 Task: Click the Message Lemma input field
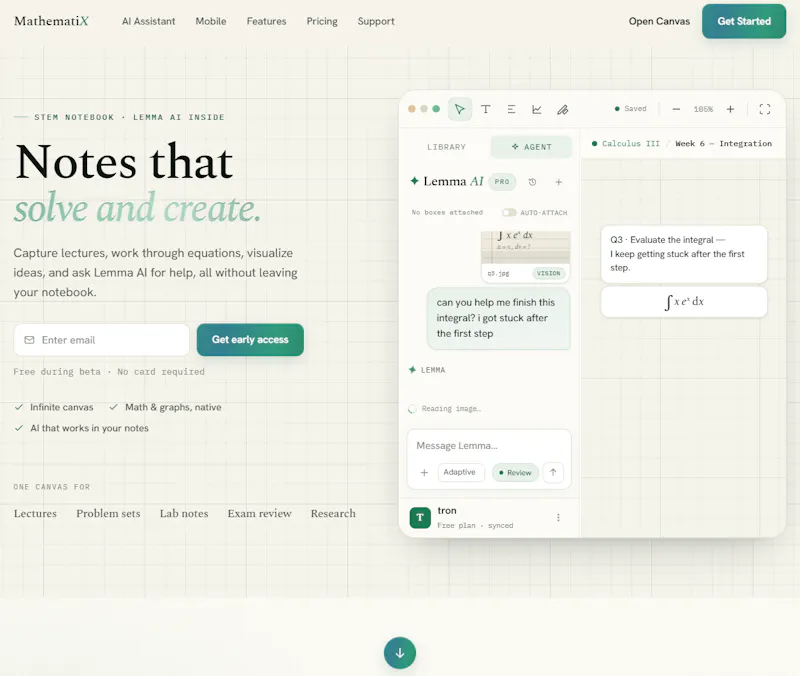coord(489,446)
